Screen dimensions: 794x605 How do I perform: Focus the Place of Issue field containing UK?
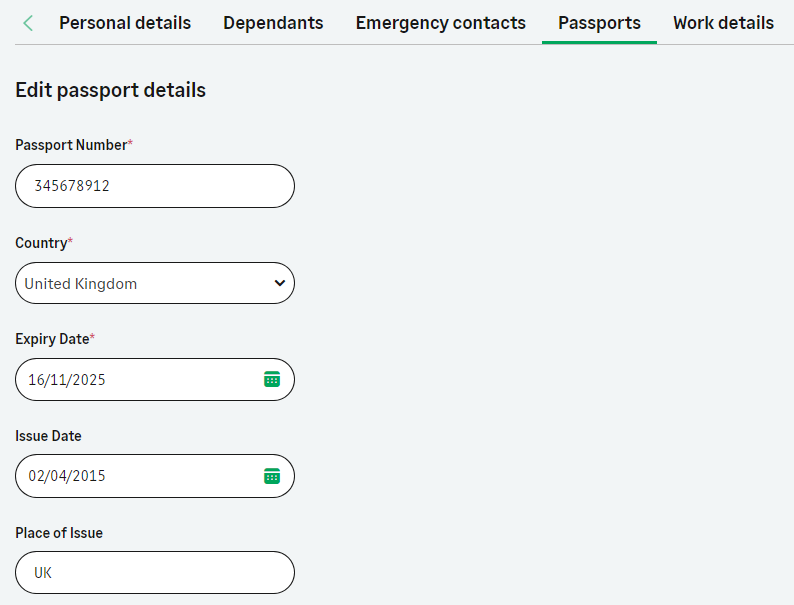tap(155, 573)
